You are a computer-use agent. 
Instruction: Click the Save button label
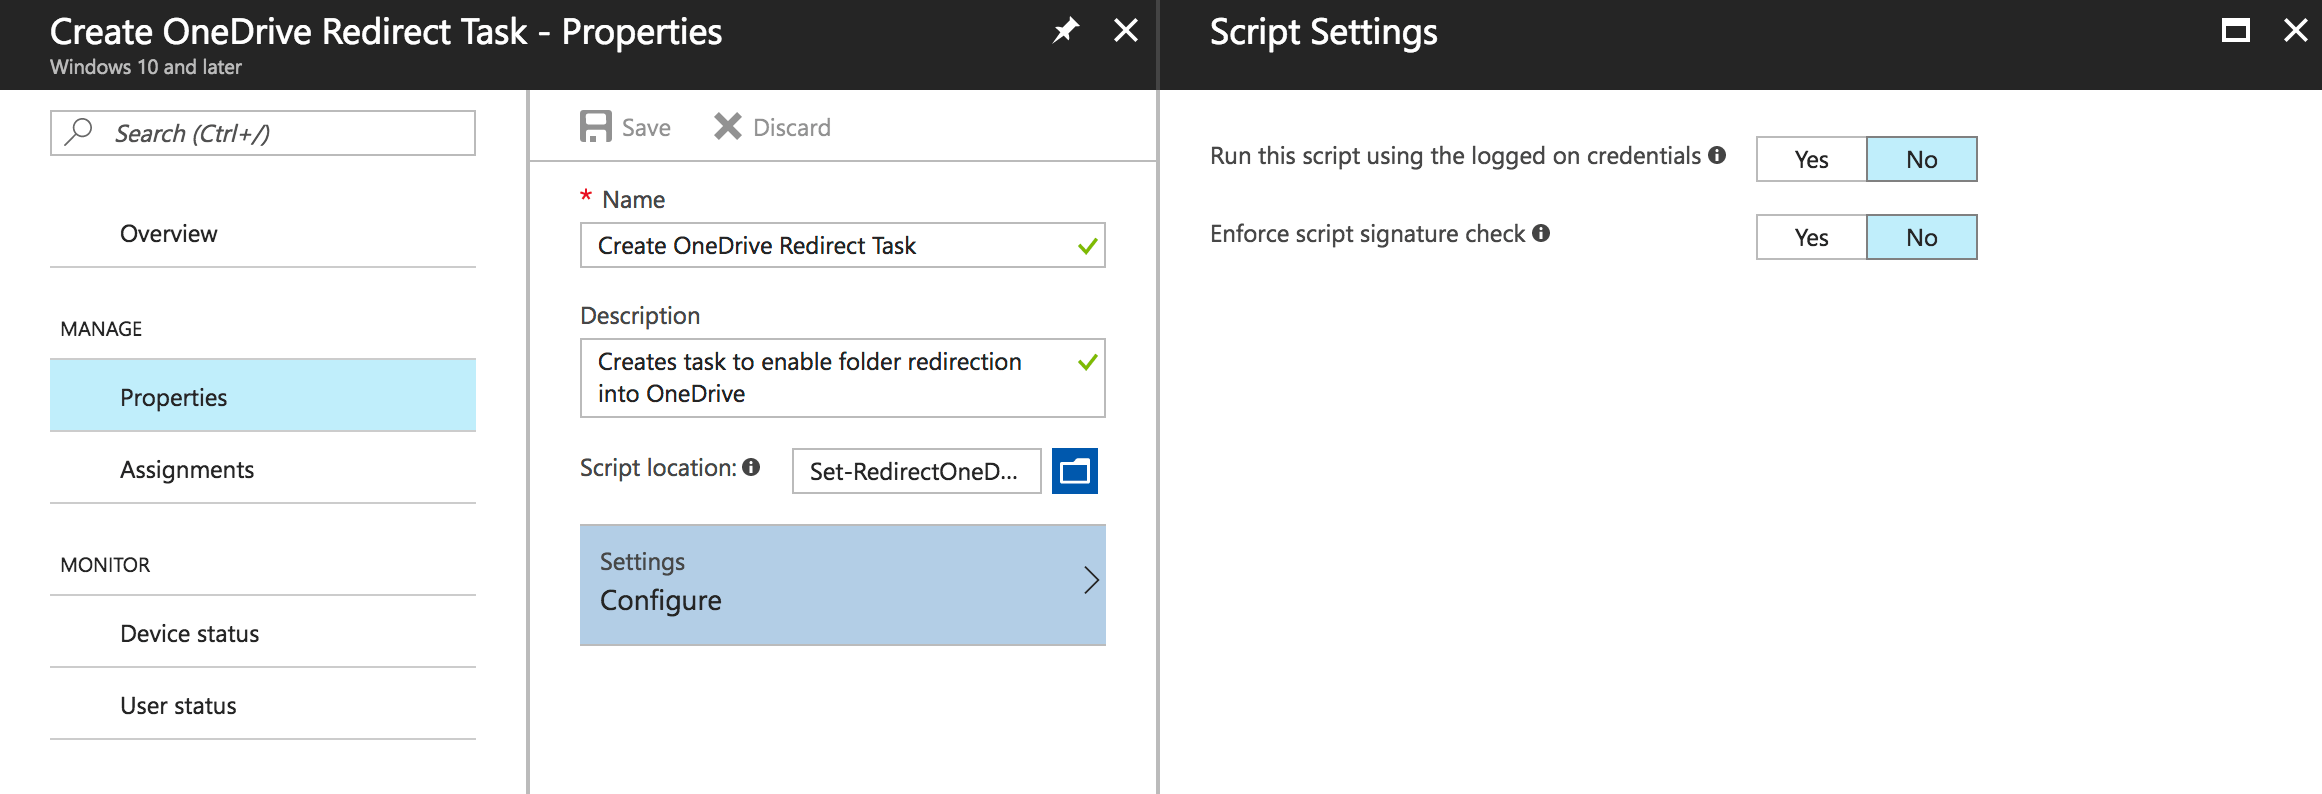coord(646,128)
